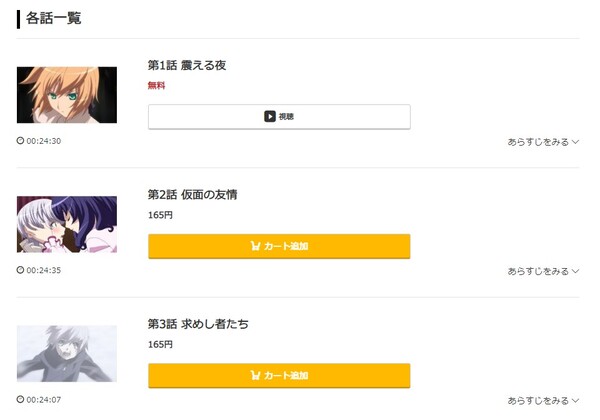Click clock icon beside 00:24:07 duration
600x420 pixels.
(x=20, y=400)
